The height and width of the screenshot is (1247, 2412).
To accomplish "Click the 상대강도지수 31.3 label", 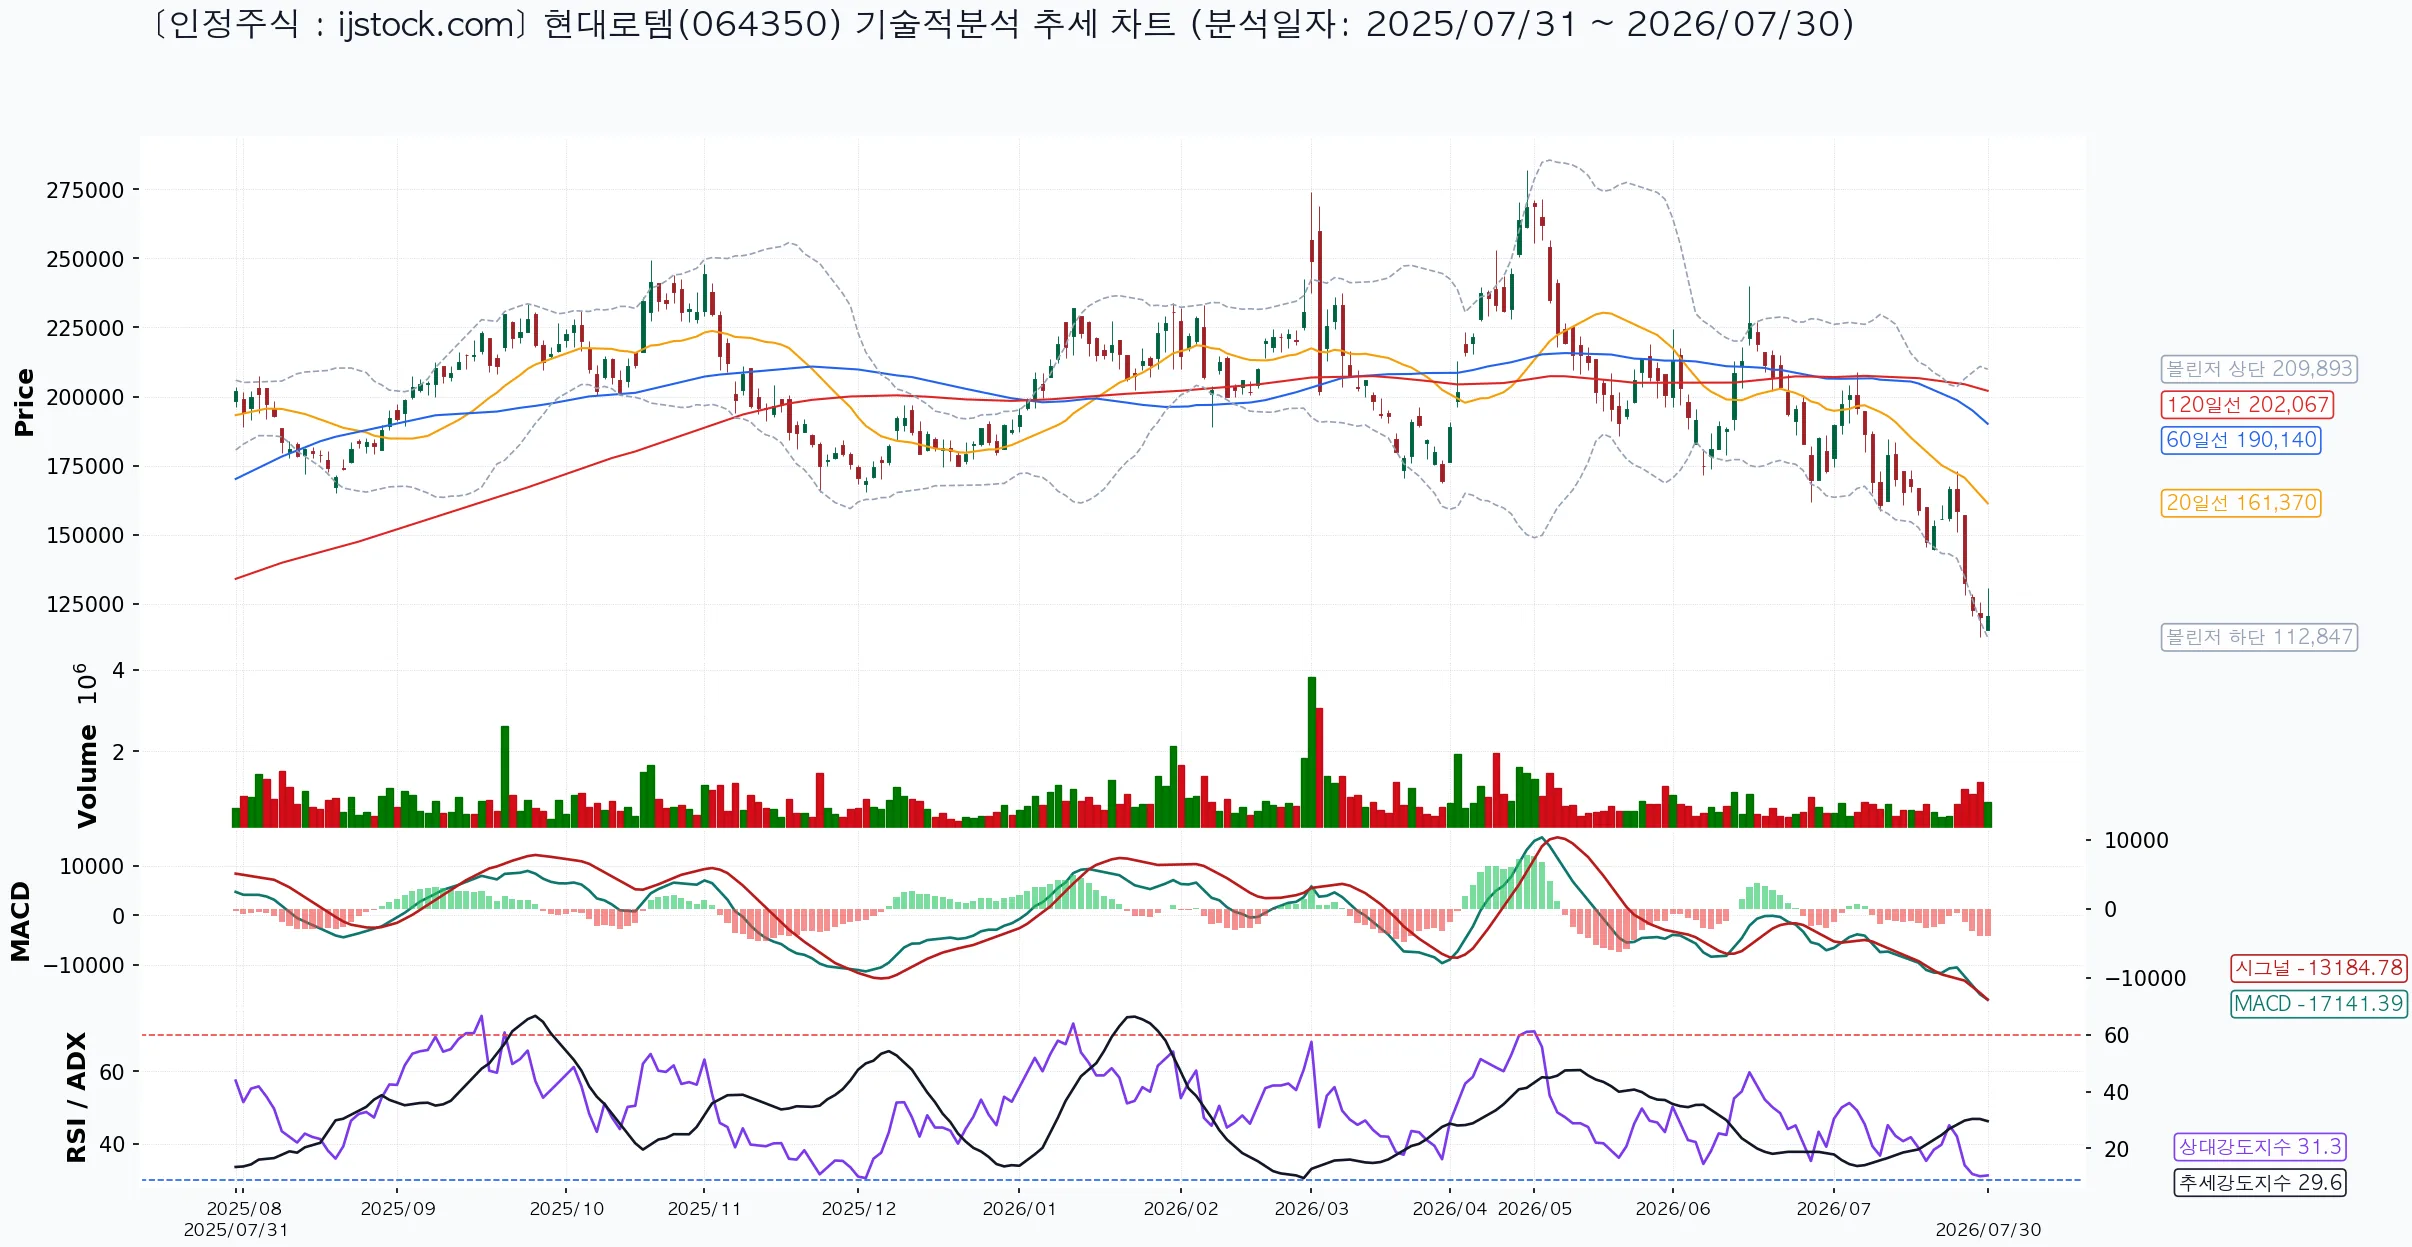I will pyautogui.click(x=2260, y=1147).
